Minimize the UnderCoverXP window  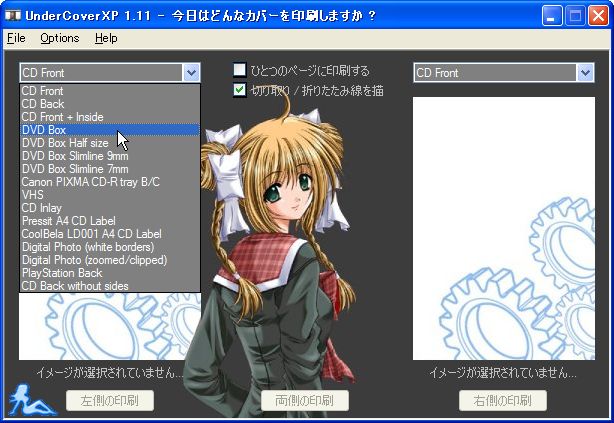pos(552,16)
